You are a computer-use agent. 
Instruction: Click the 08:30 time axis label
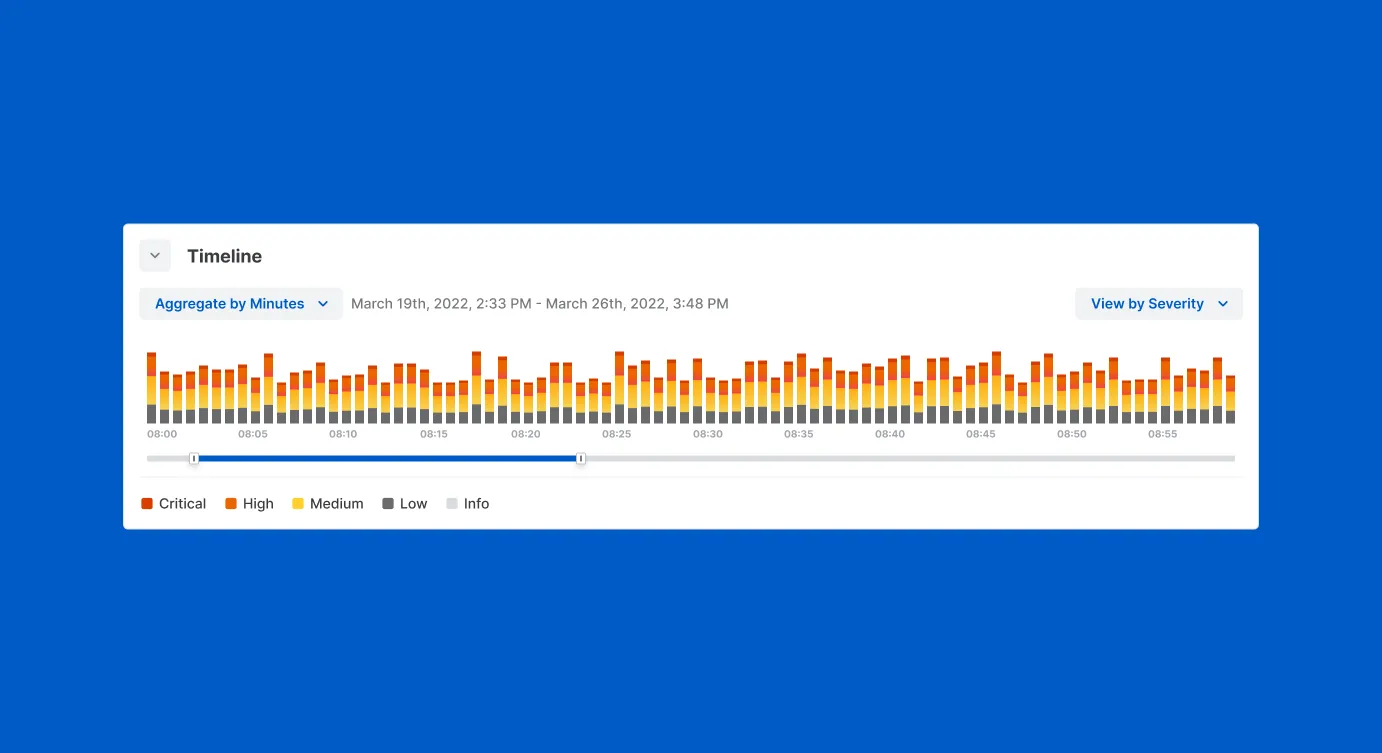(x=708, y=435)
